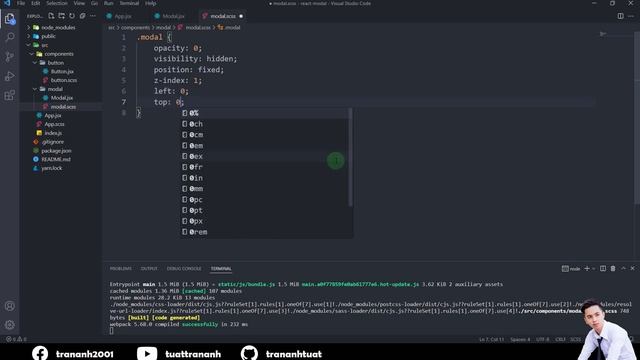Open the Help menu

point(151,3)
